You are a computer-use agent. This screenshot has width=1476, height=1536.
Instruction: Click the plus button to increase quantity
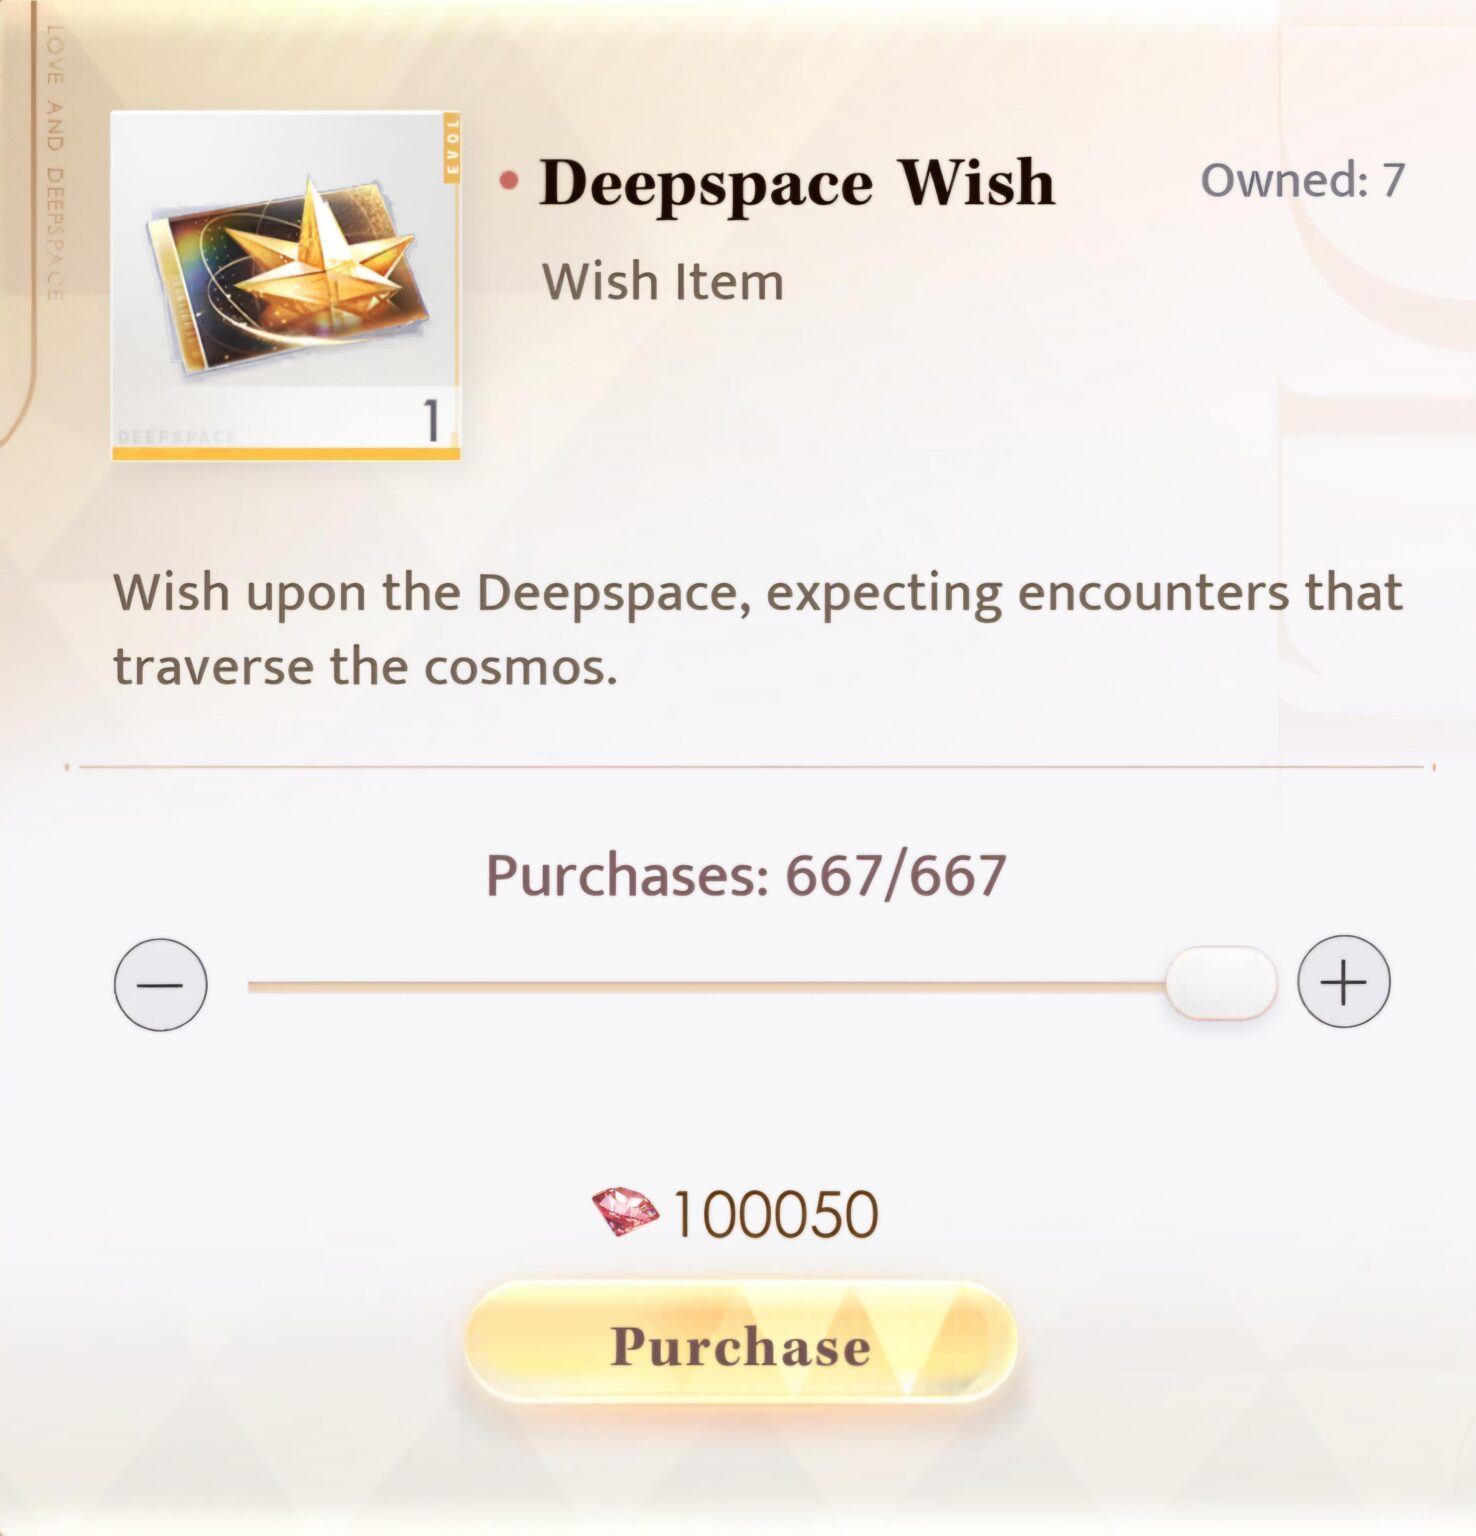pyautogui.click(x=1344, y=982)
